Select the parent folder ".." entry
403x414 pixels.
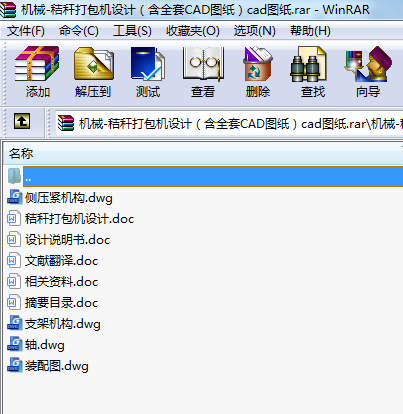coord(205,176)
